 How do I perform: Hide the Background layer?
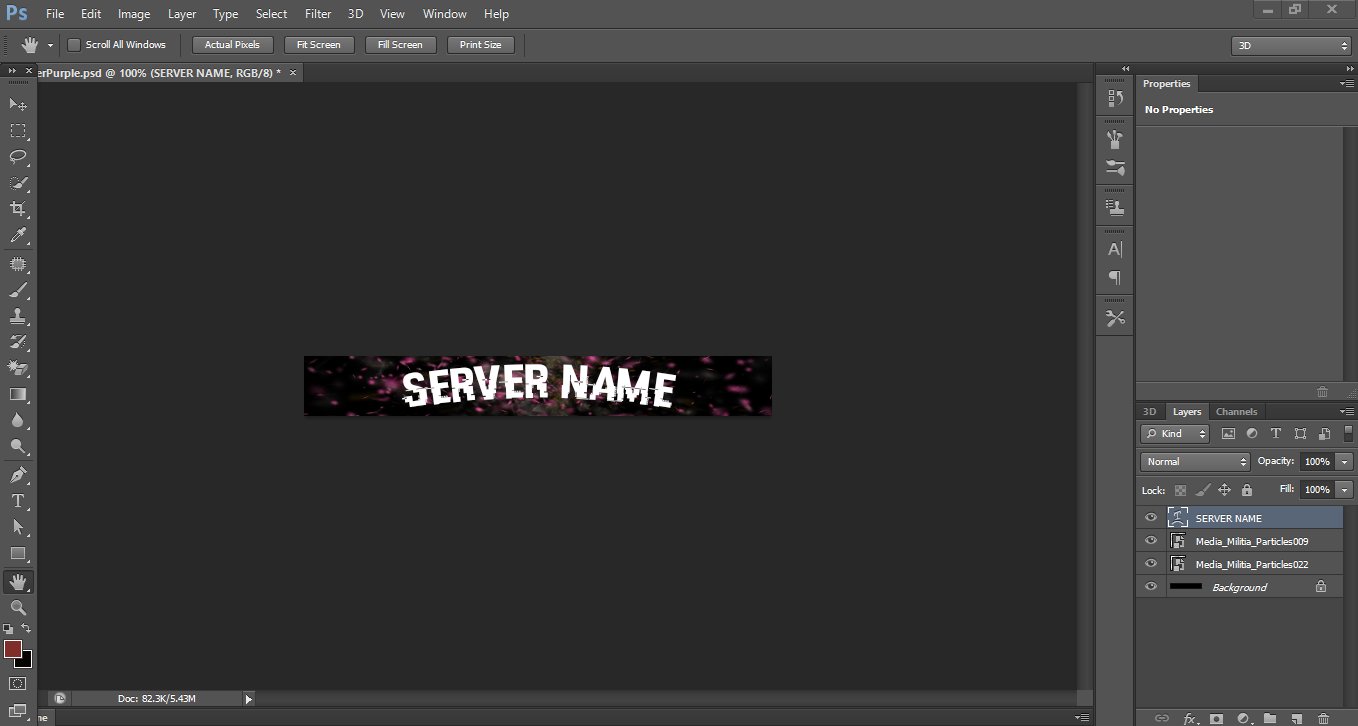[1151, 587]
